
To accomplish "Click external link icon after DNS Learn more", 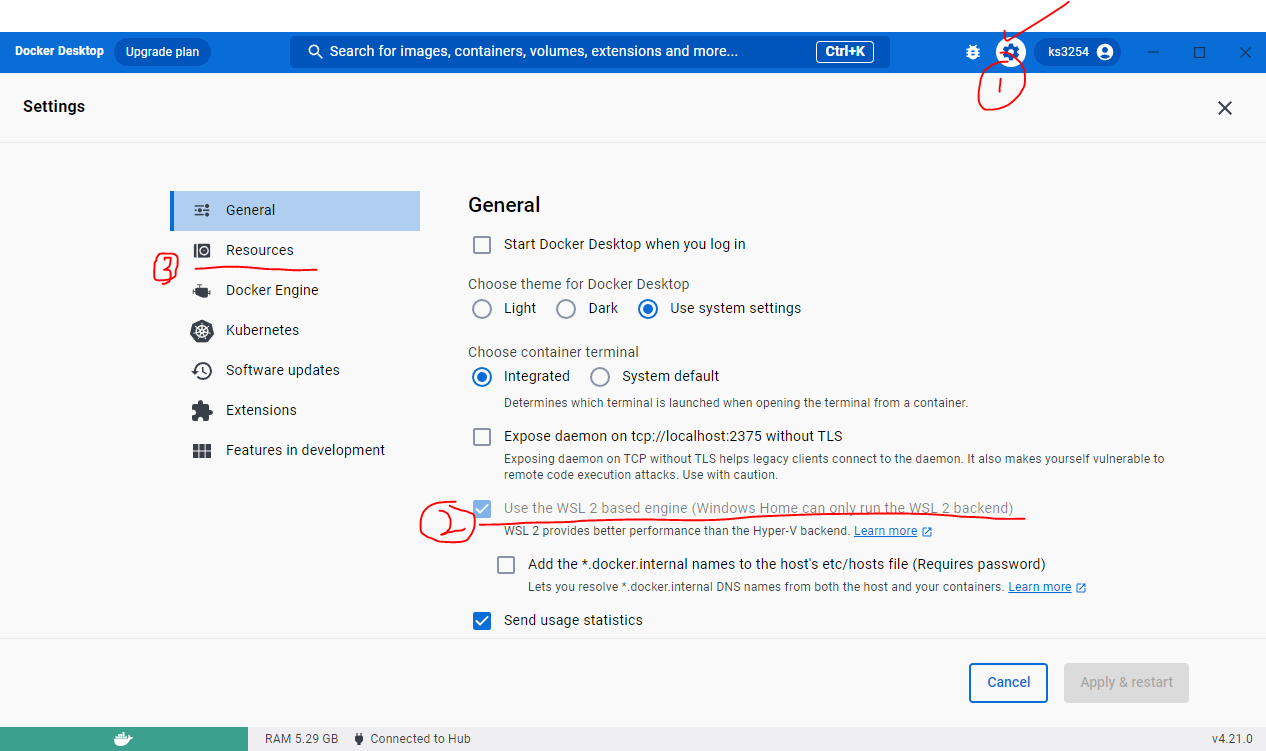I will pos(1081,588).
